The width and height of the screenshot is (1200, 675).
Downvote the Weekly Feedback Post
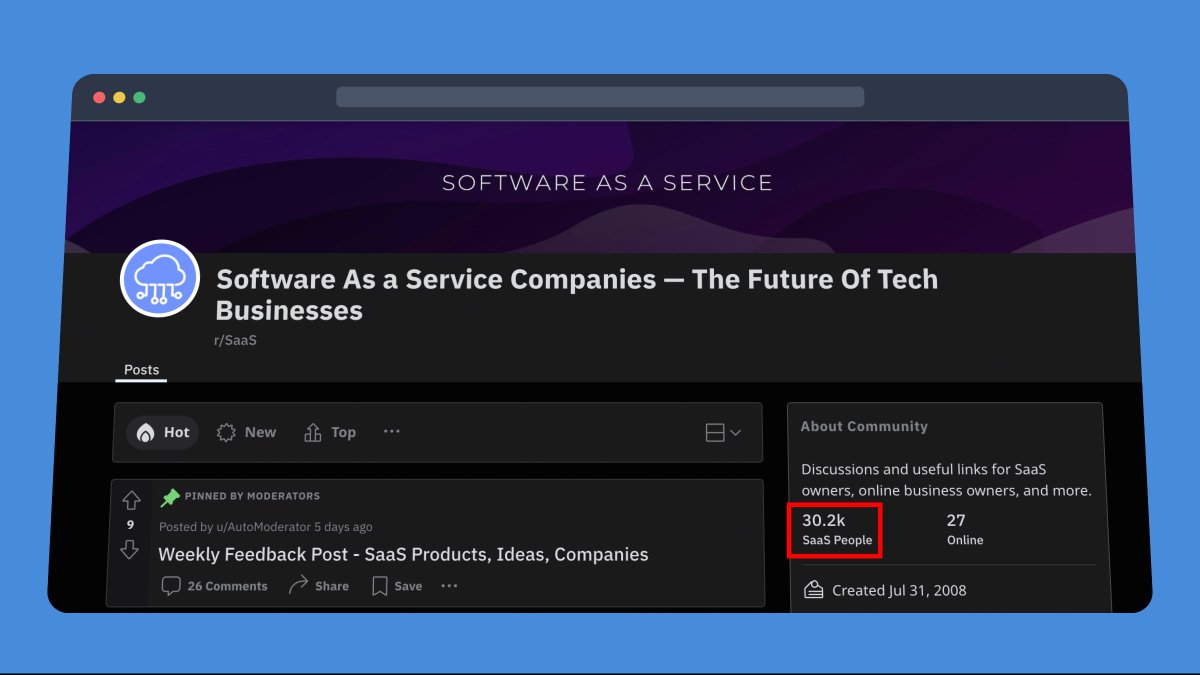130,549
